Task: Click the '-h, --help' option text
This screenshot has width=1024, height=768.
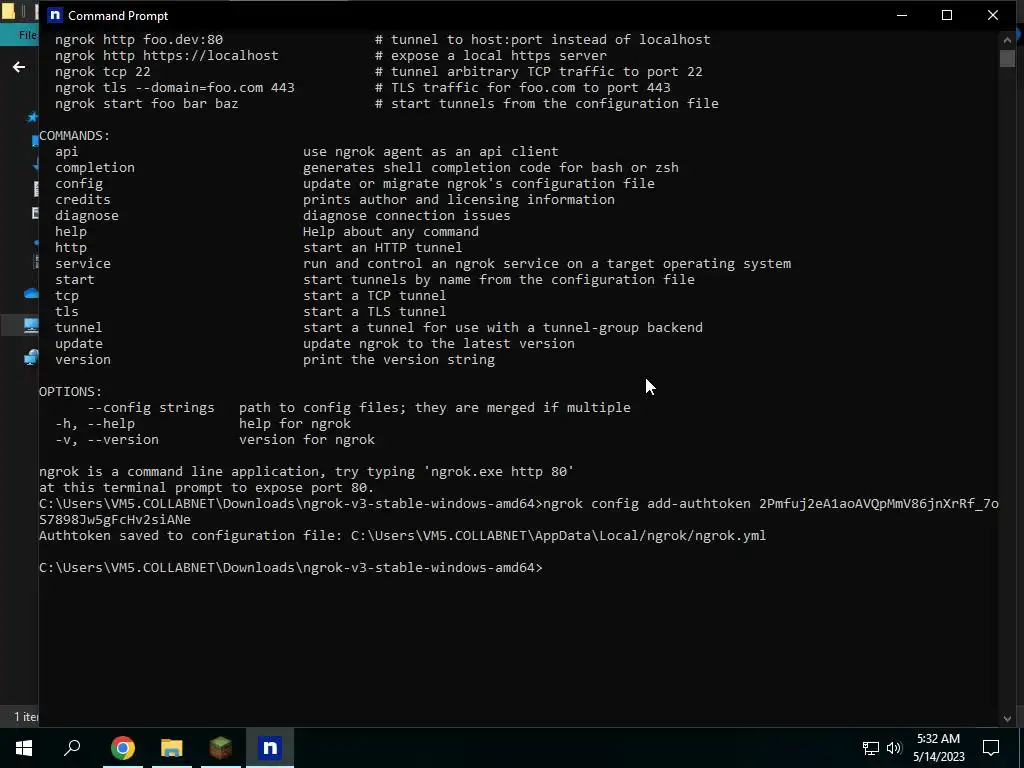Action: [95, 424]
